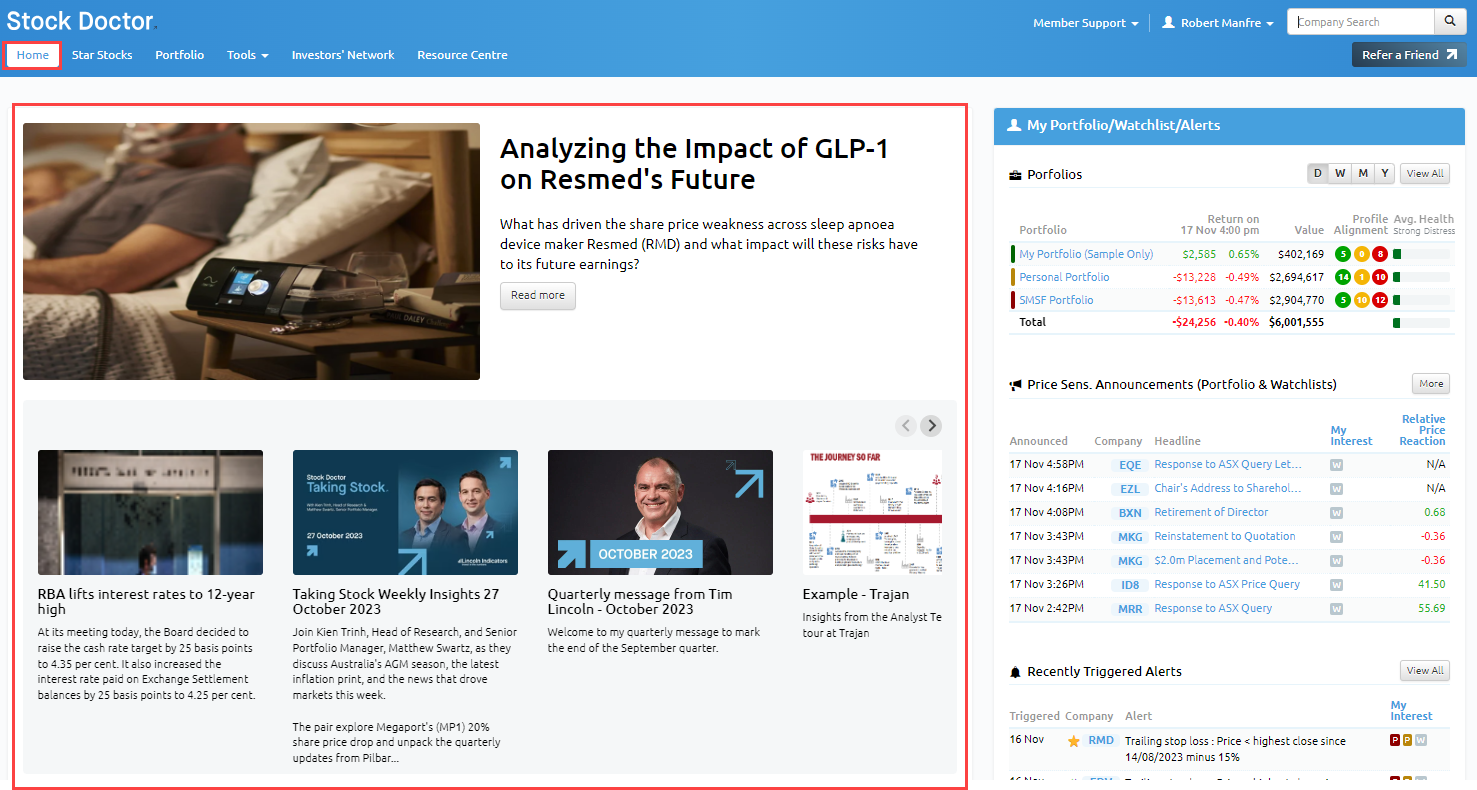Viewport: 1477px width, 790px height.
Task: Go to next carousel article arrow
Action: [931, 426]
